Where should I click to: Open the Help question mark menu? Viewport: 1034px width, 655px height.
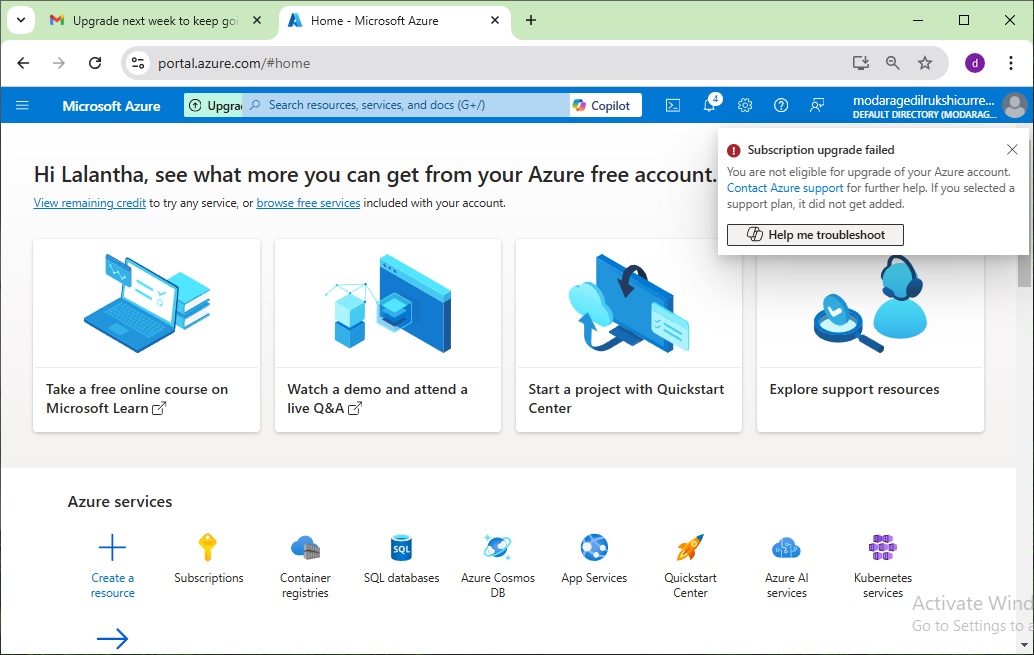(781, 106)
